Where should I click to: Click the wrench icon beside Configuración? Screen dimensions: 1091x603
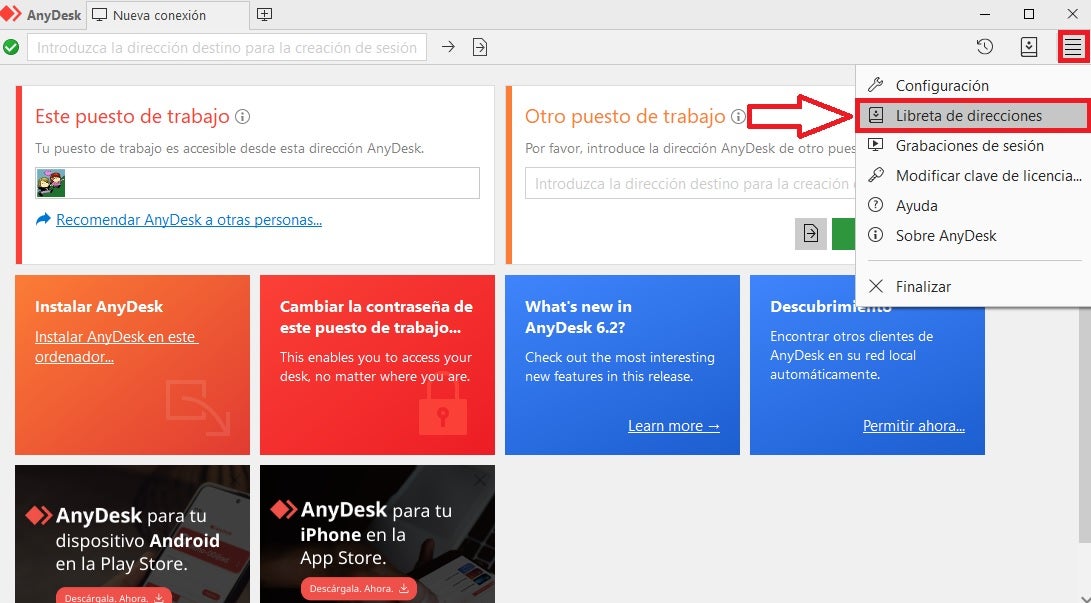pos(876,85)
